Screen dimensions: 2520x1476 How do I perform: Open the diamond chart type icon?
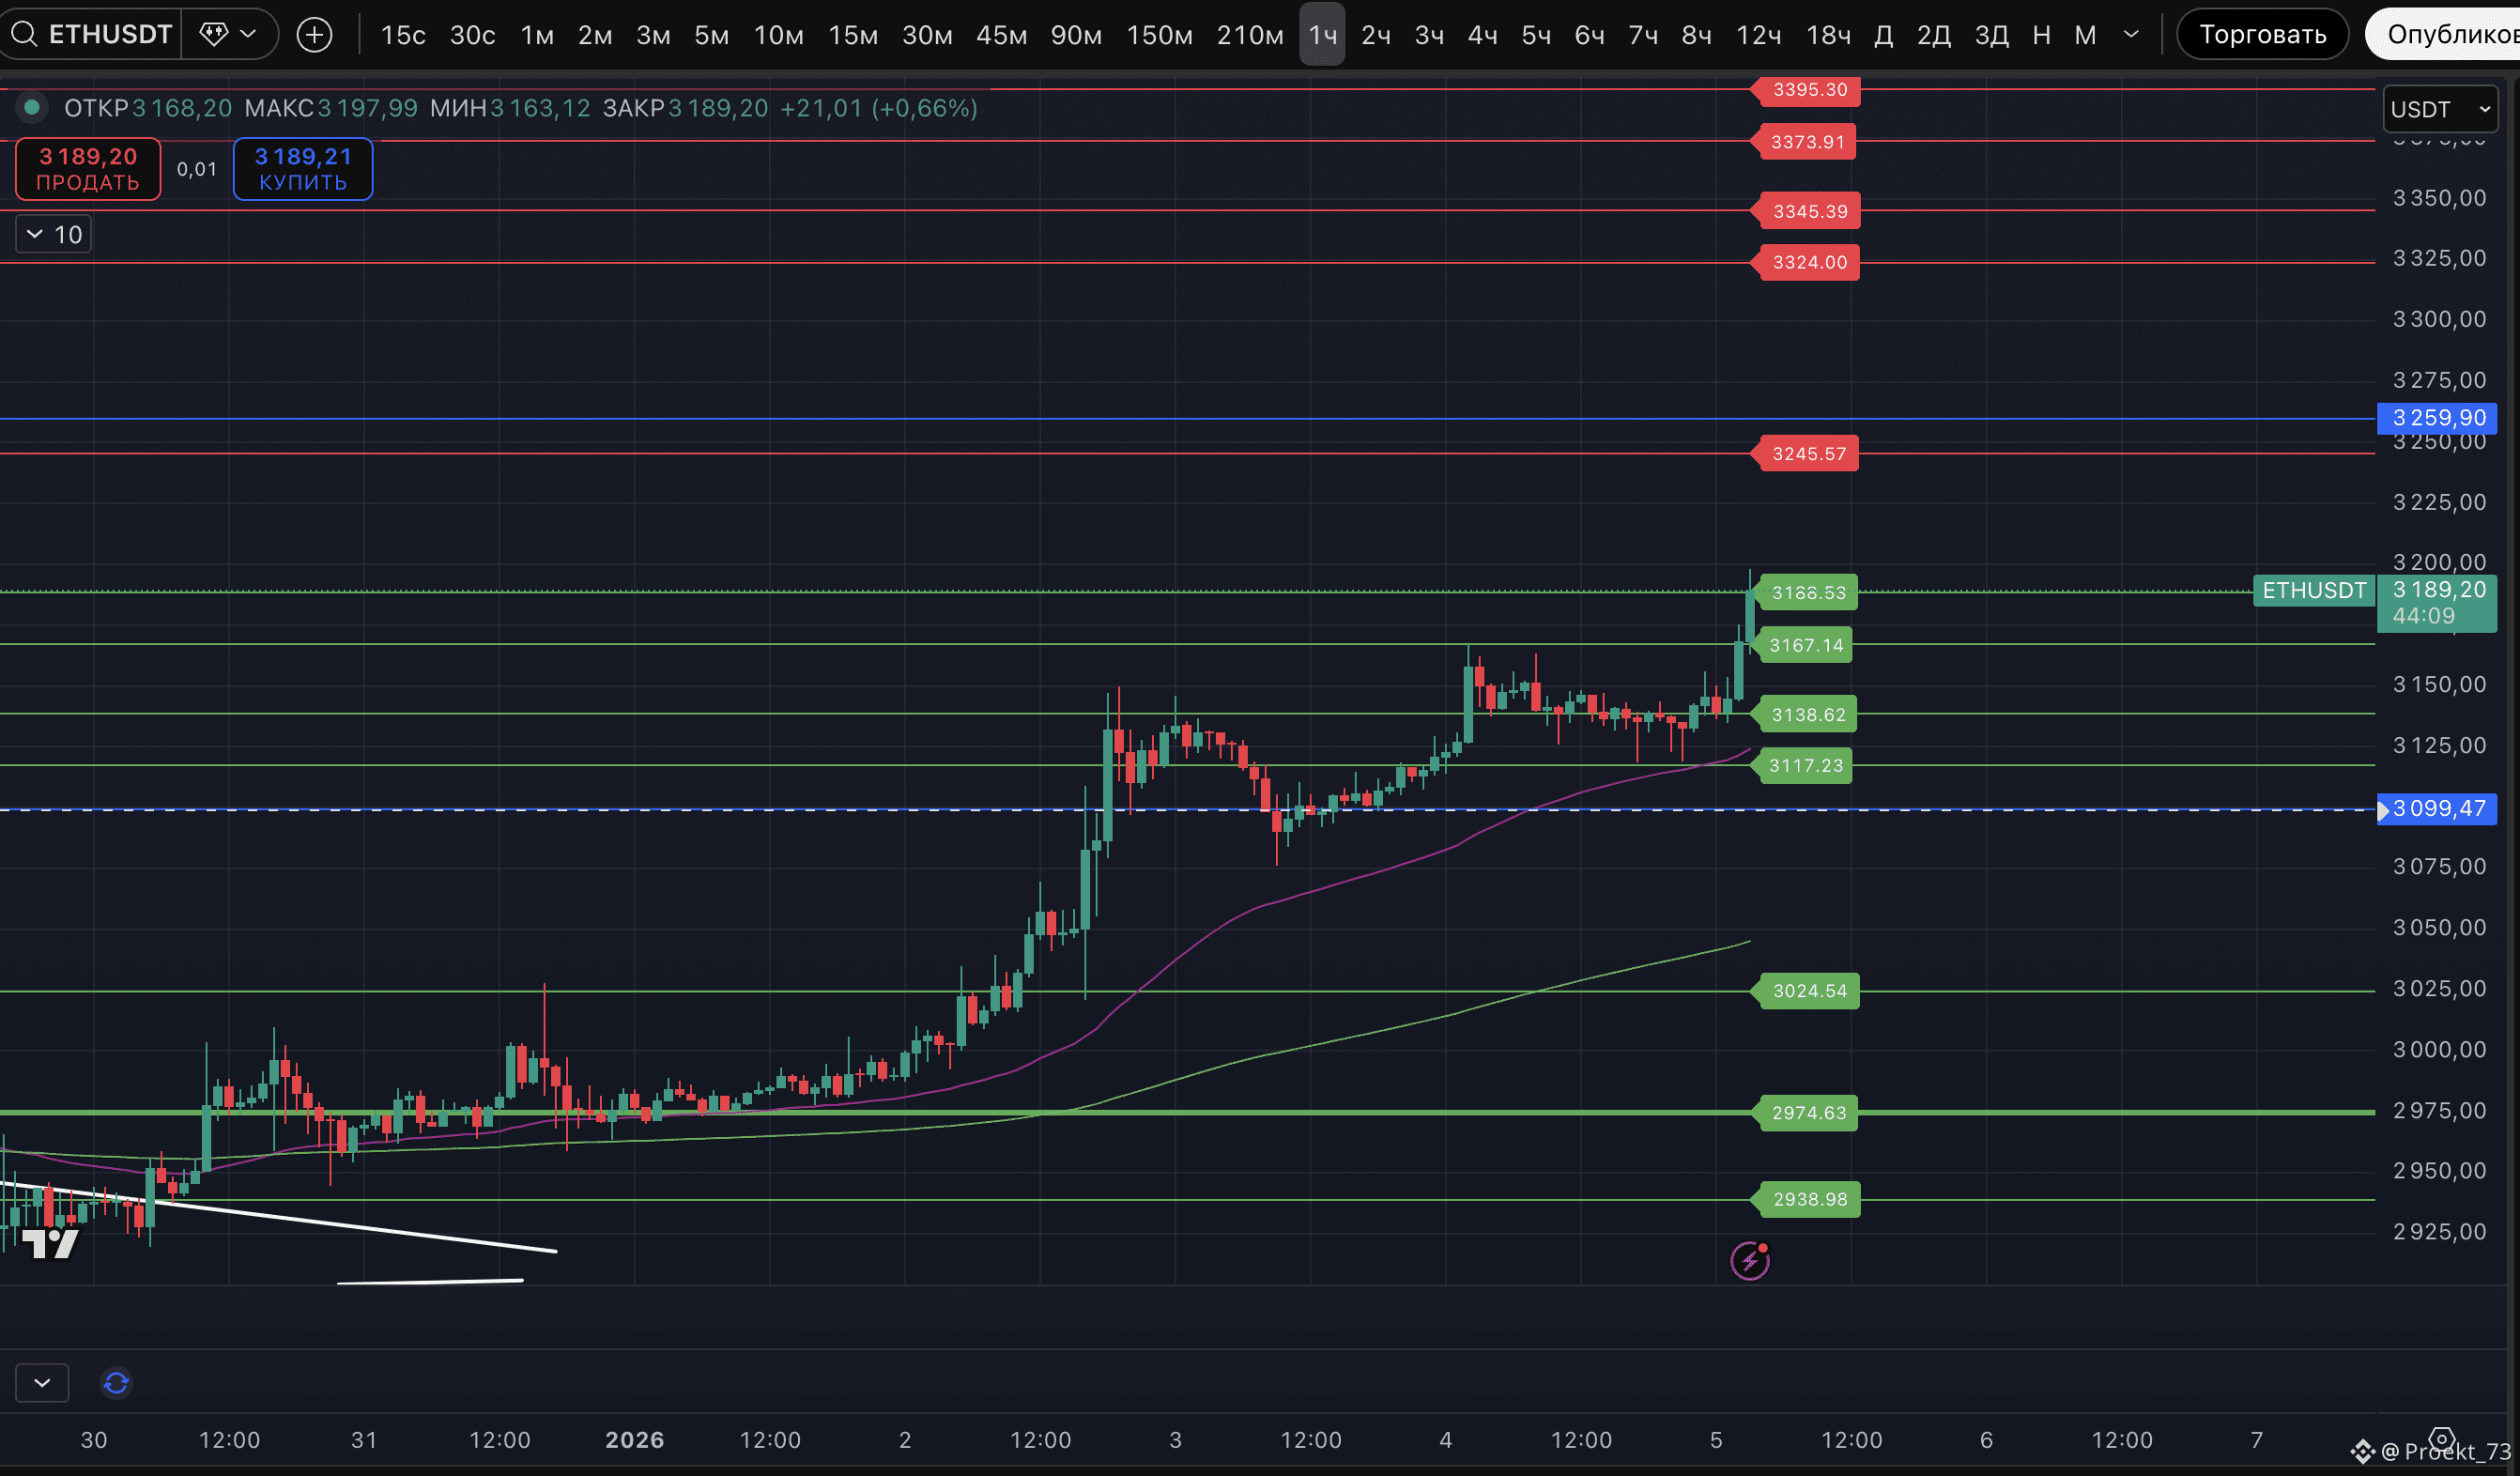tap(213, 34)
